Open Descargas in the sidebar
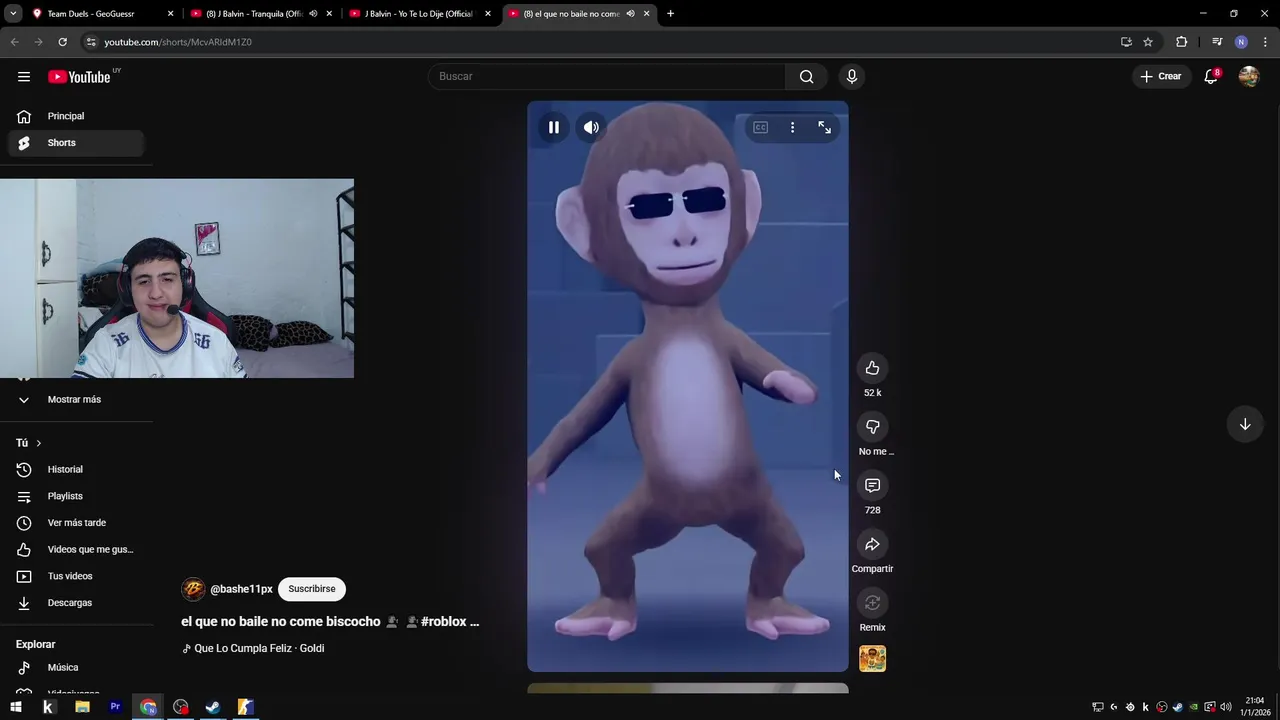This screenshot has height=720, width=1280. point(76,603)
